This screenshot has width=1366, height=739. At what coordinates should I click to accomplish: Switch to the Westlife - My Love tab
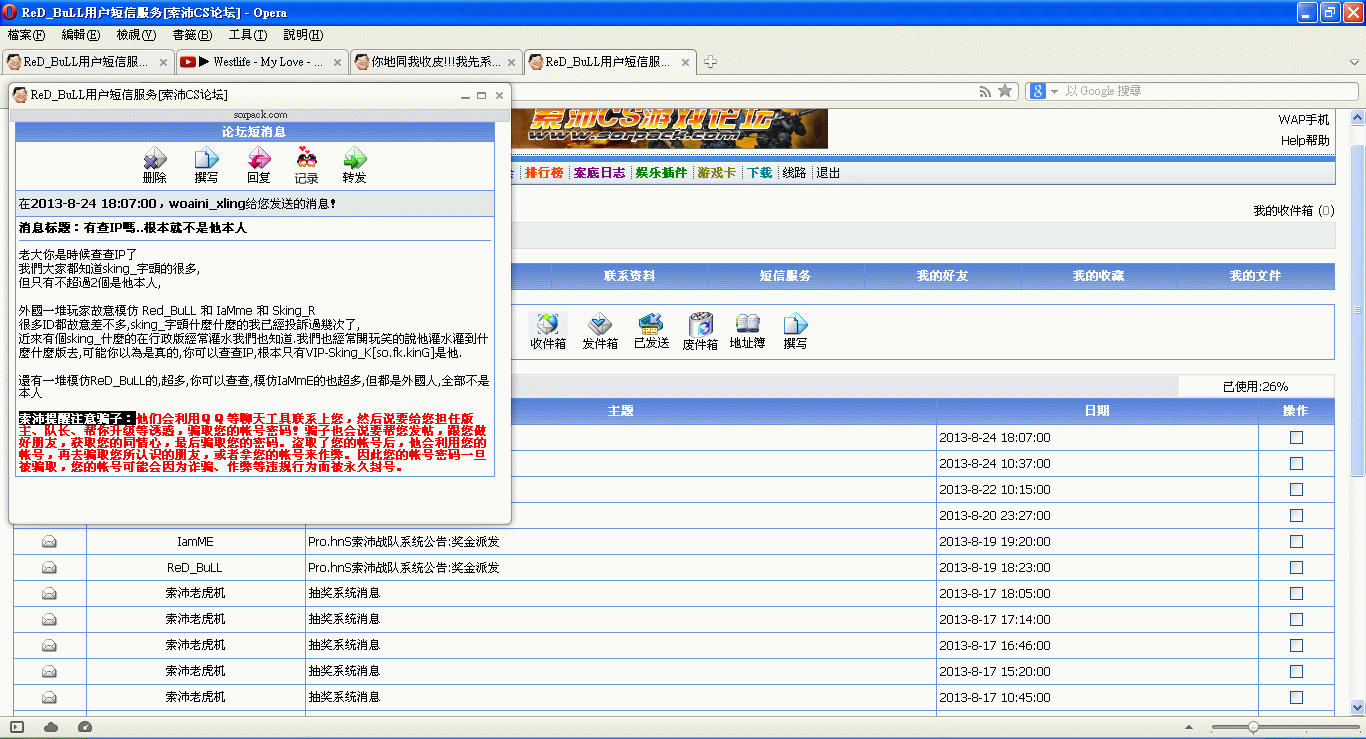pos(260,62)
